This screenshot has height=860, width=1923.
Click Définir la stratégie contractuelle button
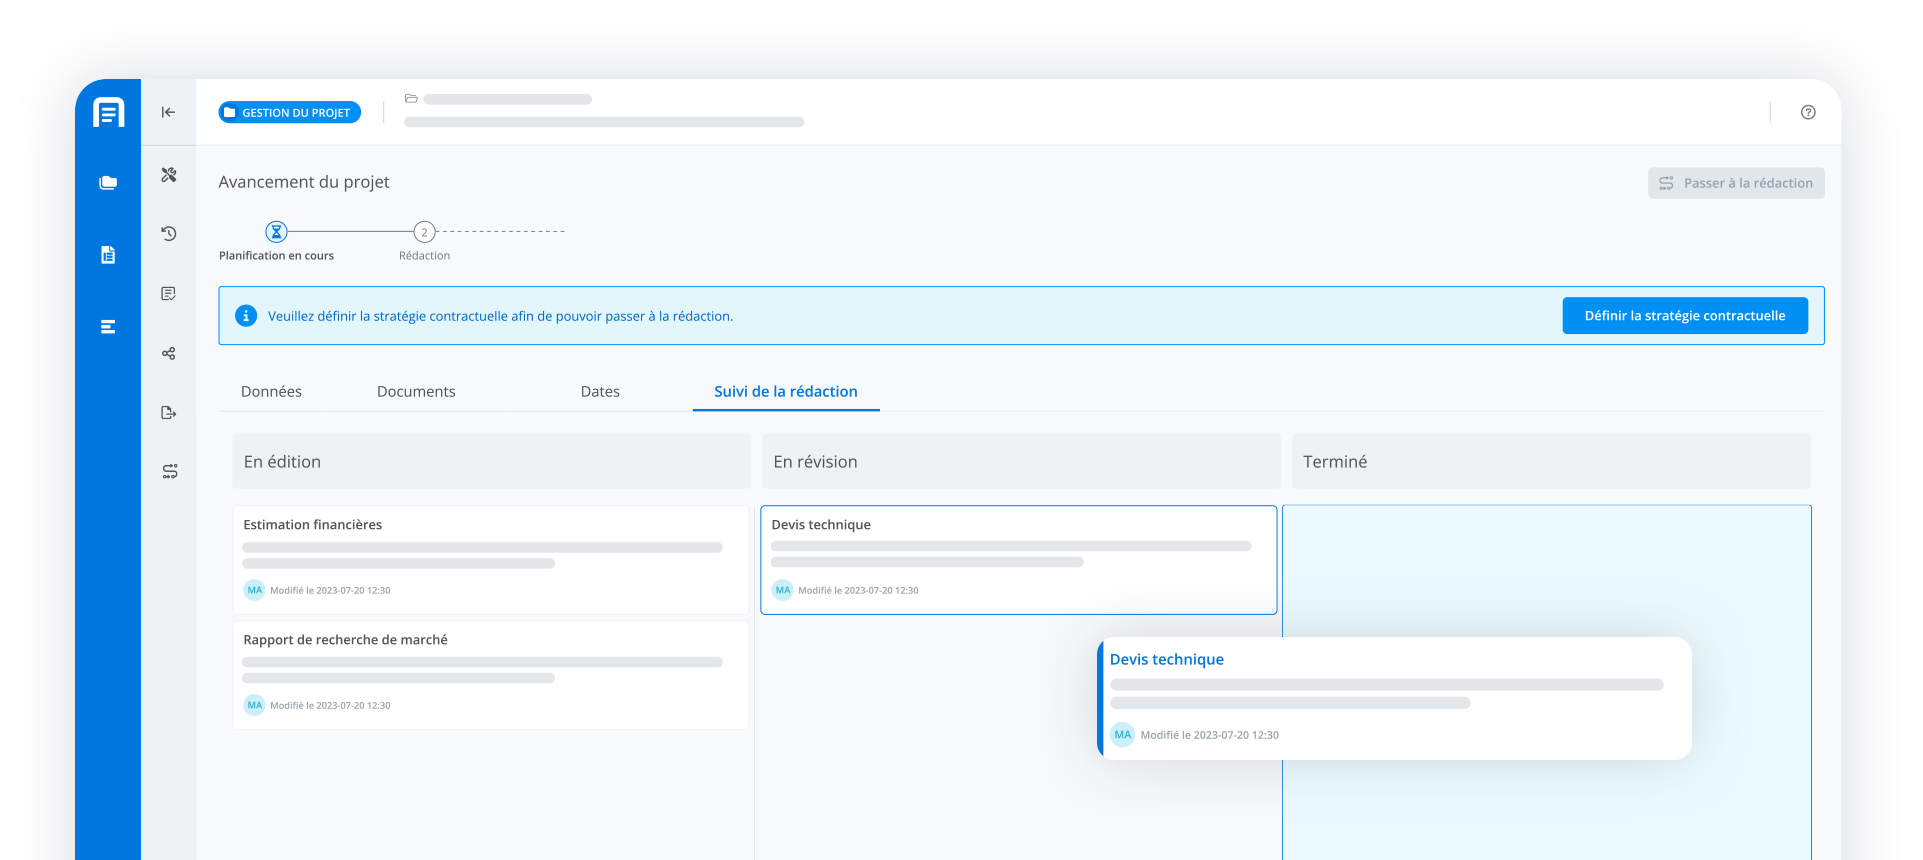pos(1684,316)
